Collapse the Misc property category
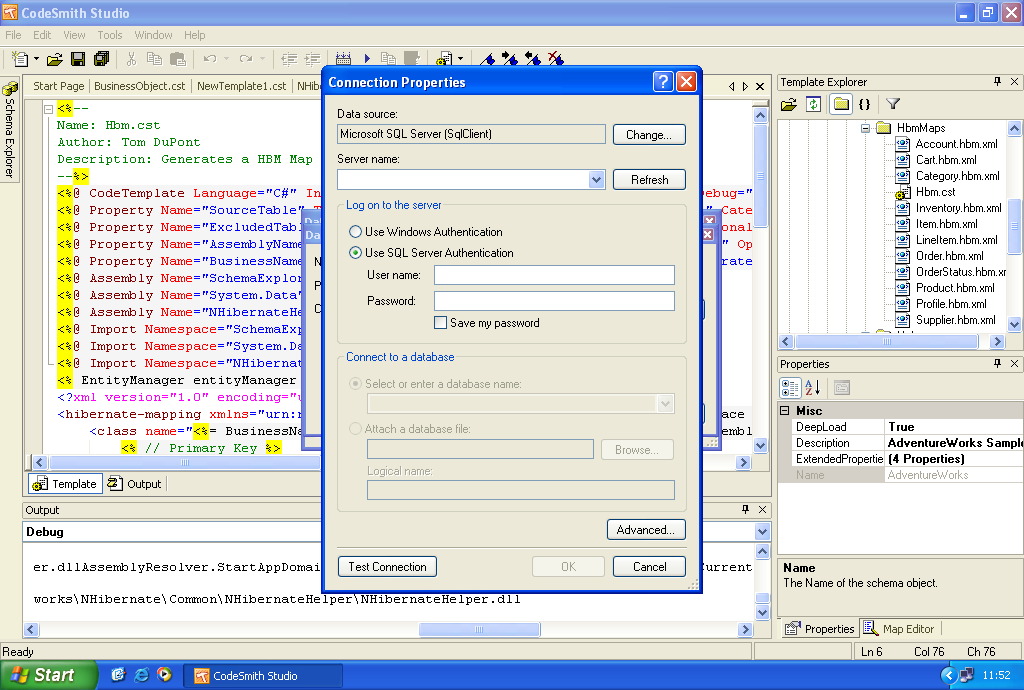This screenshot has width=1024, height=690. coord(785,411)
